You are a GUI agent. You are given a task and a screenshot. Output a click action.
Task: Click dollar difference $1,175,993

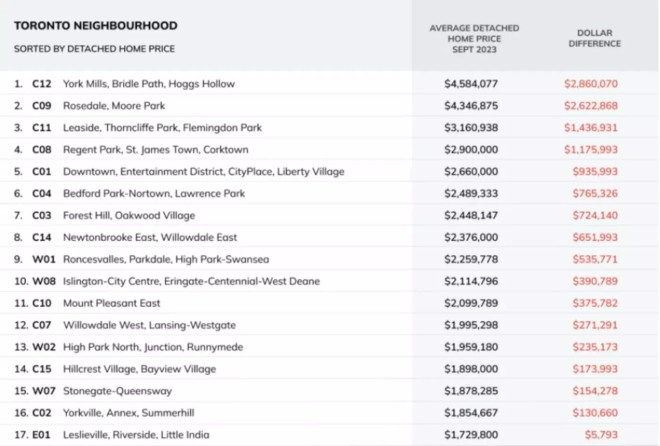click(x=591, y=149)
